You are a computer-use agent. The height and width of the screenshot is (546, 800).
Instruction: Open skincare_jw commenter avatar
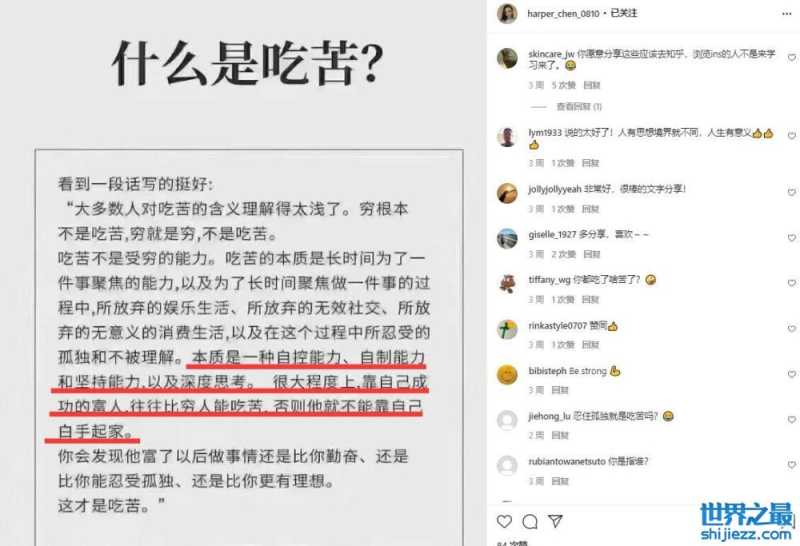(507, 58)
